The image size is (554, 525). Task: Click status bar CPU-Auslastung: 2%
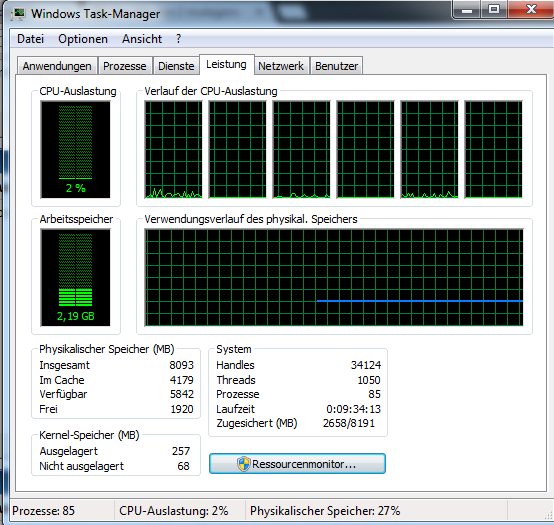click(173, 511)
